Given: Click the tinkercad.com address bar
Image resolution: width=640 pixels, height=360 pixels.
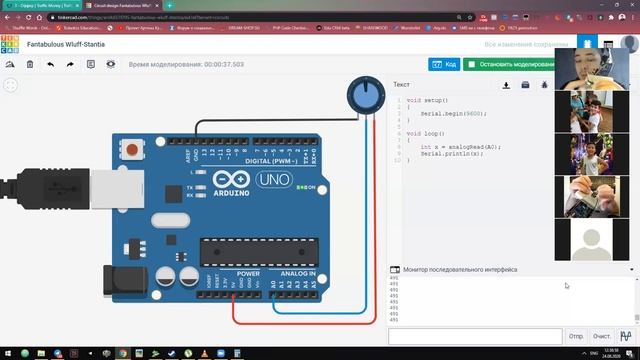Looking at the screenshot, I should click(x=253, y=18).
